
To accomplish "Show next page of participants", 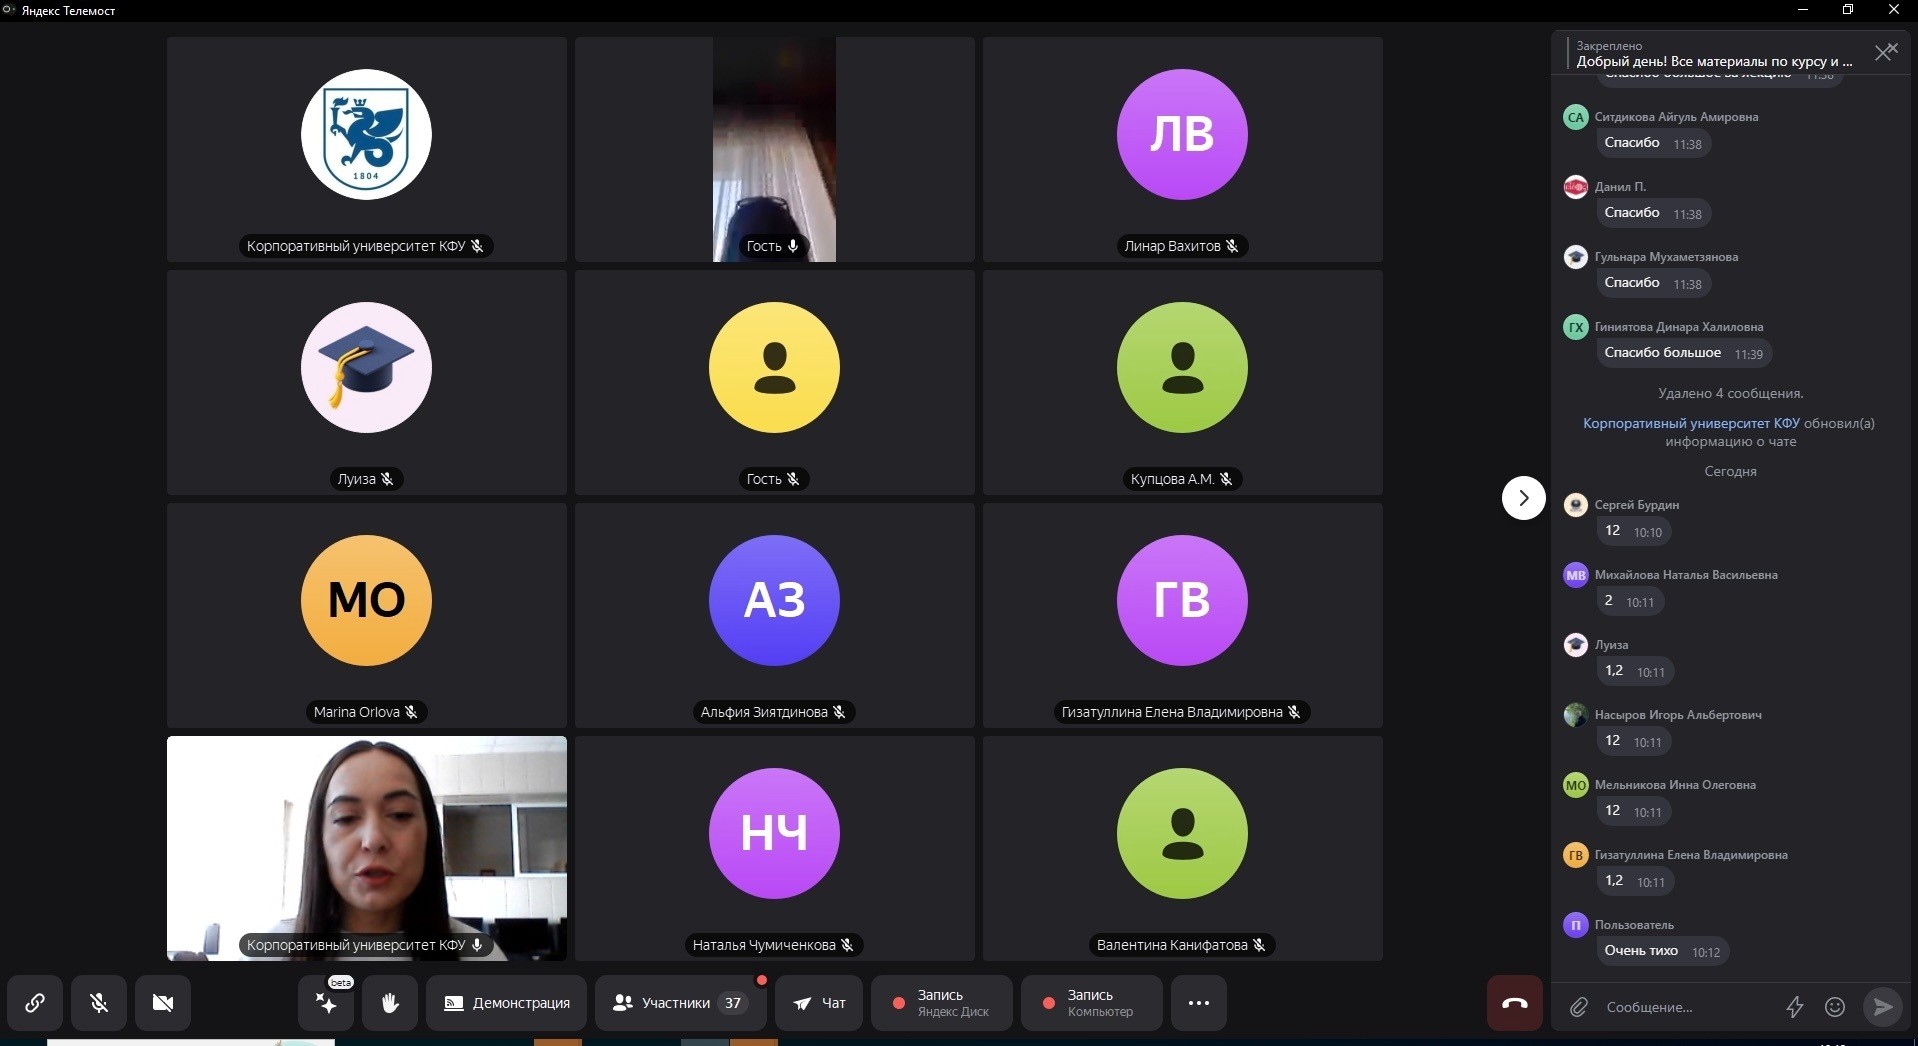I will tap(1523, 498).
